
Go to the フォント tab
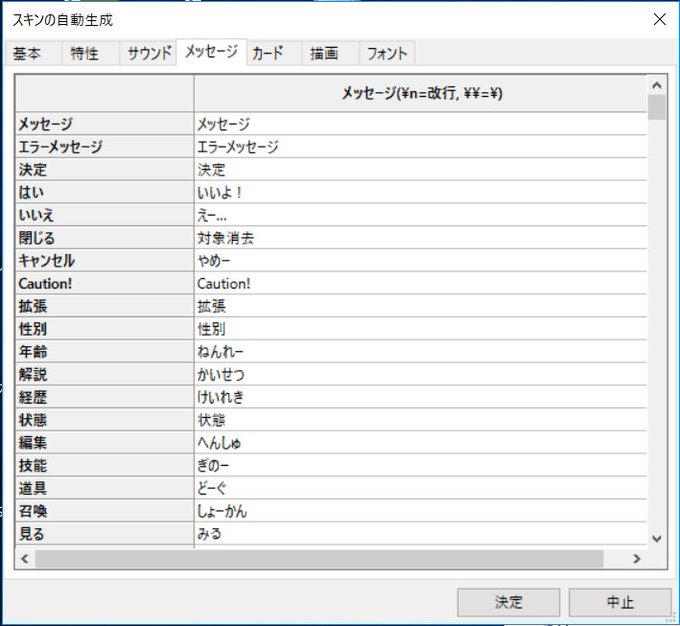pos(387,53)
